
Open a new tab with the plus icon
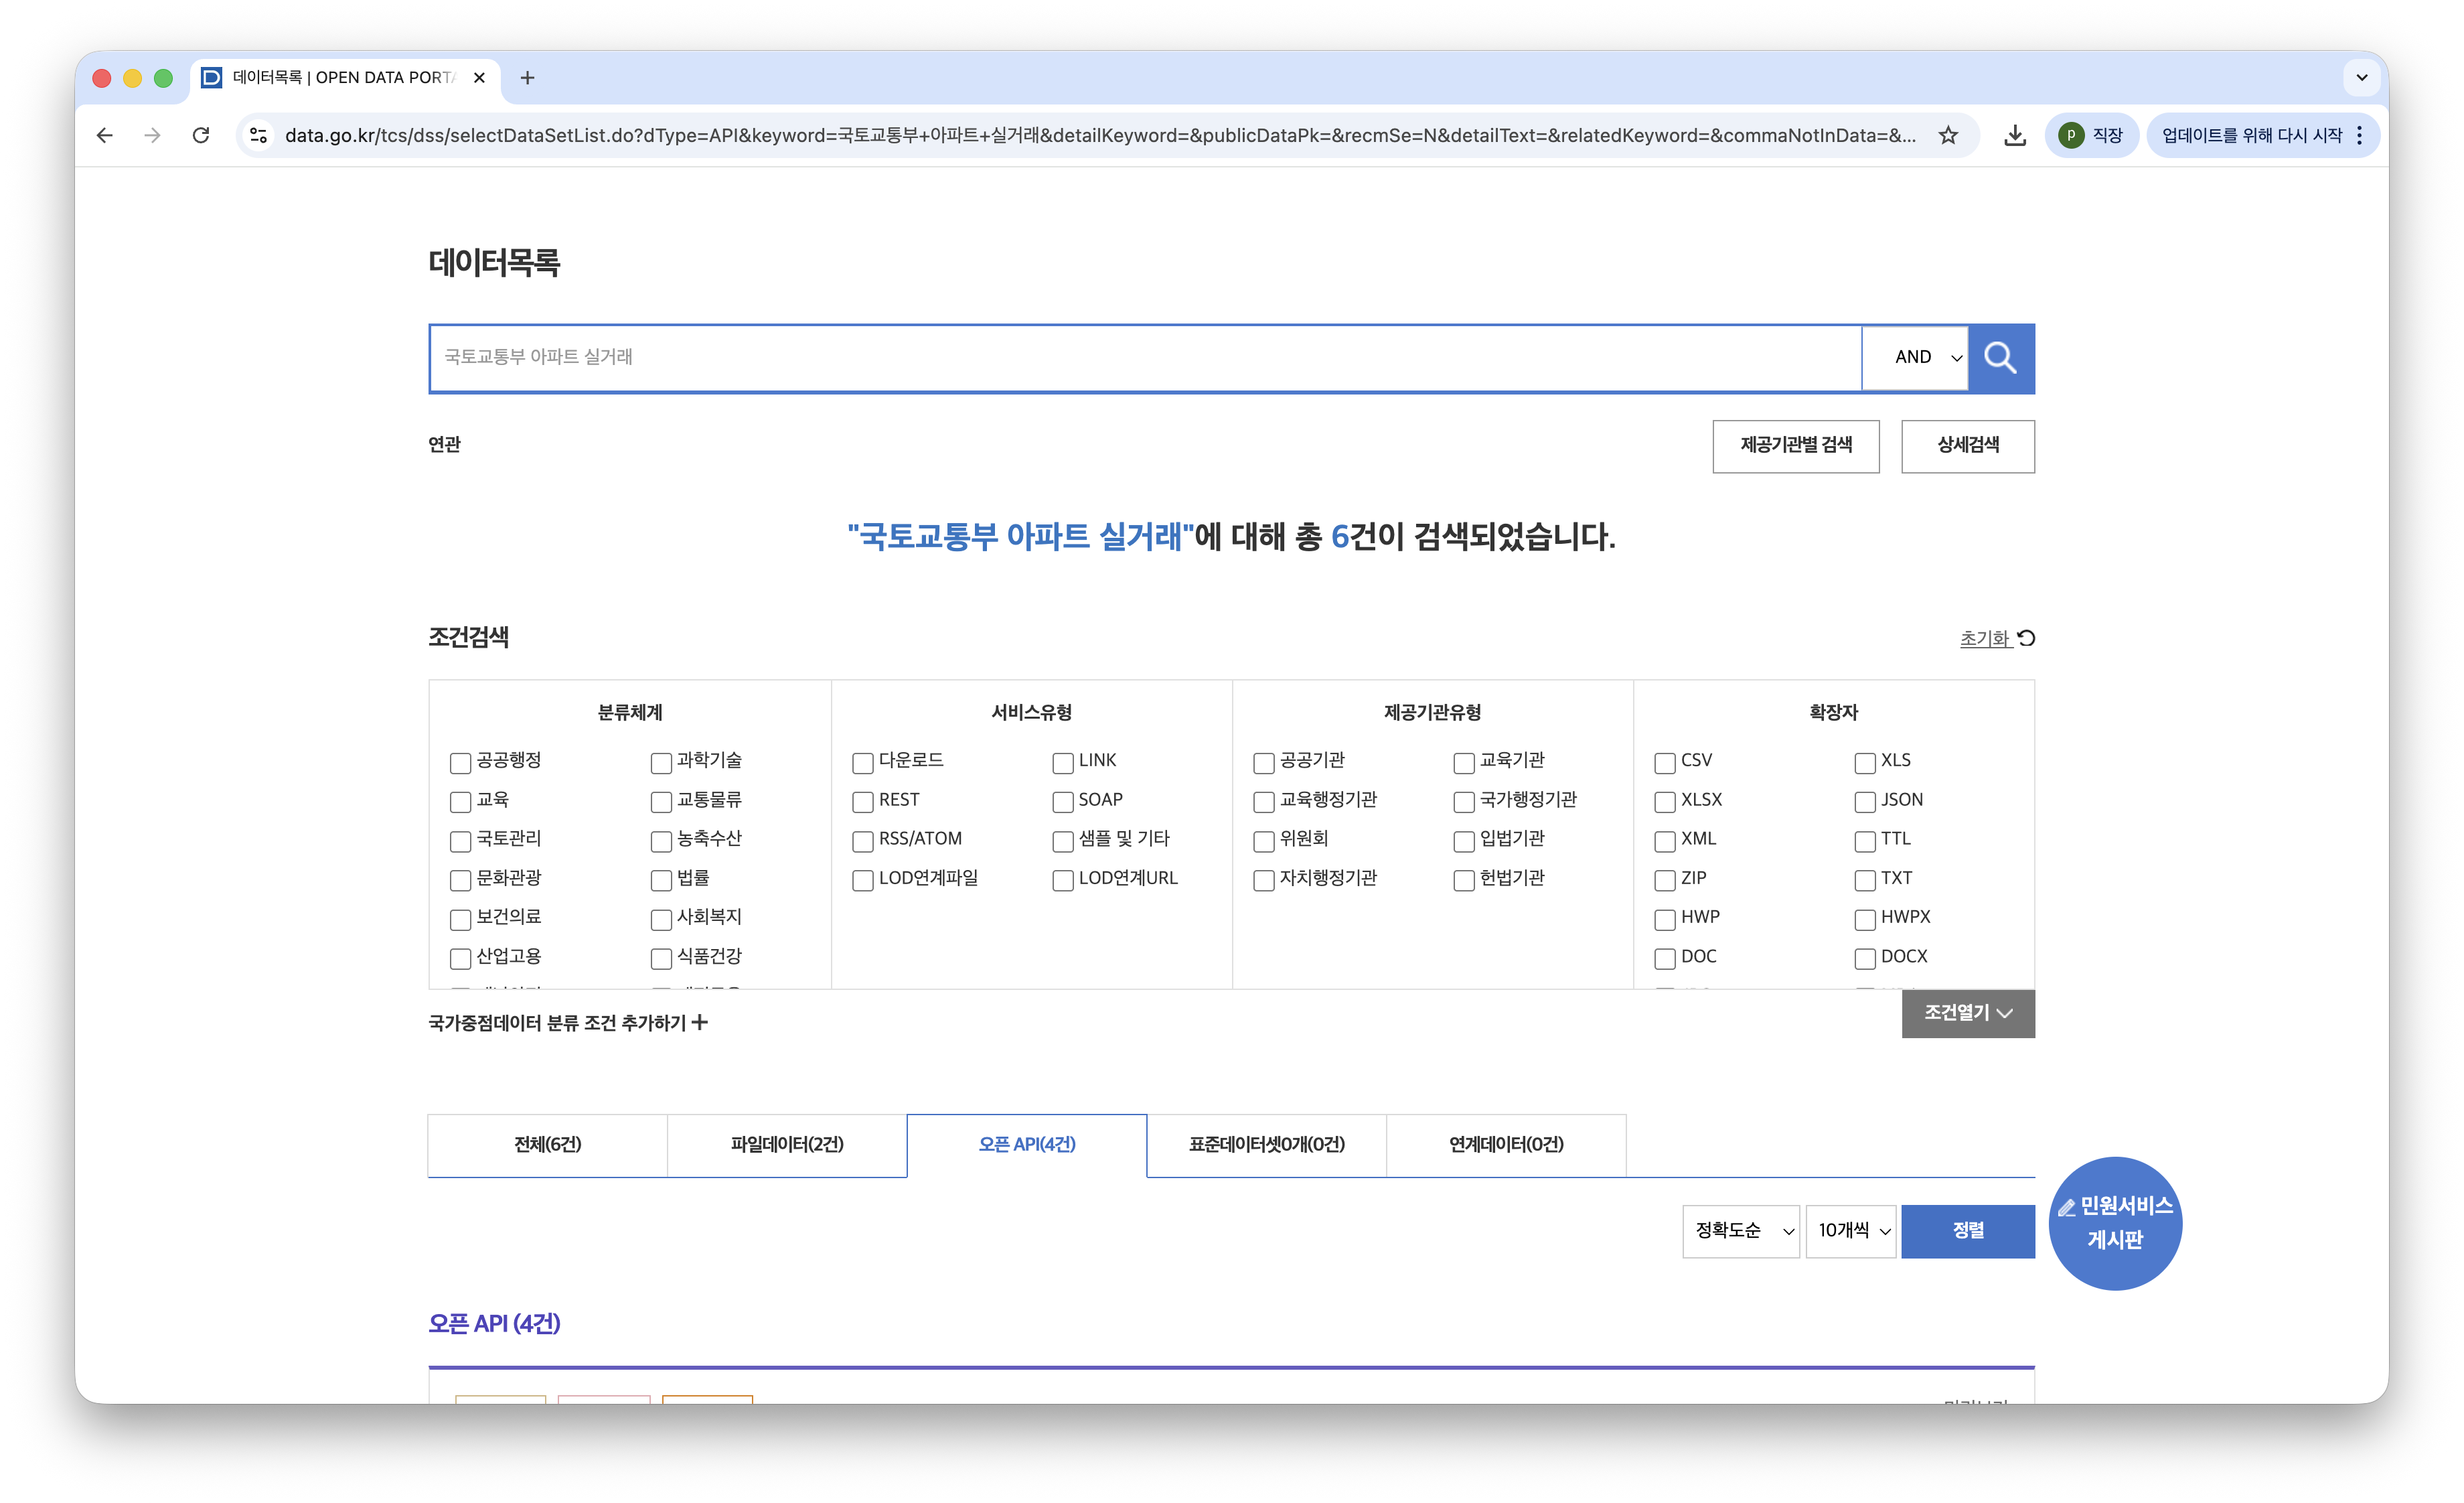click(x=527, y=78)
